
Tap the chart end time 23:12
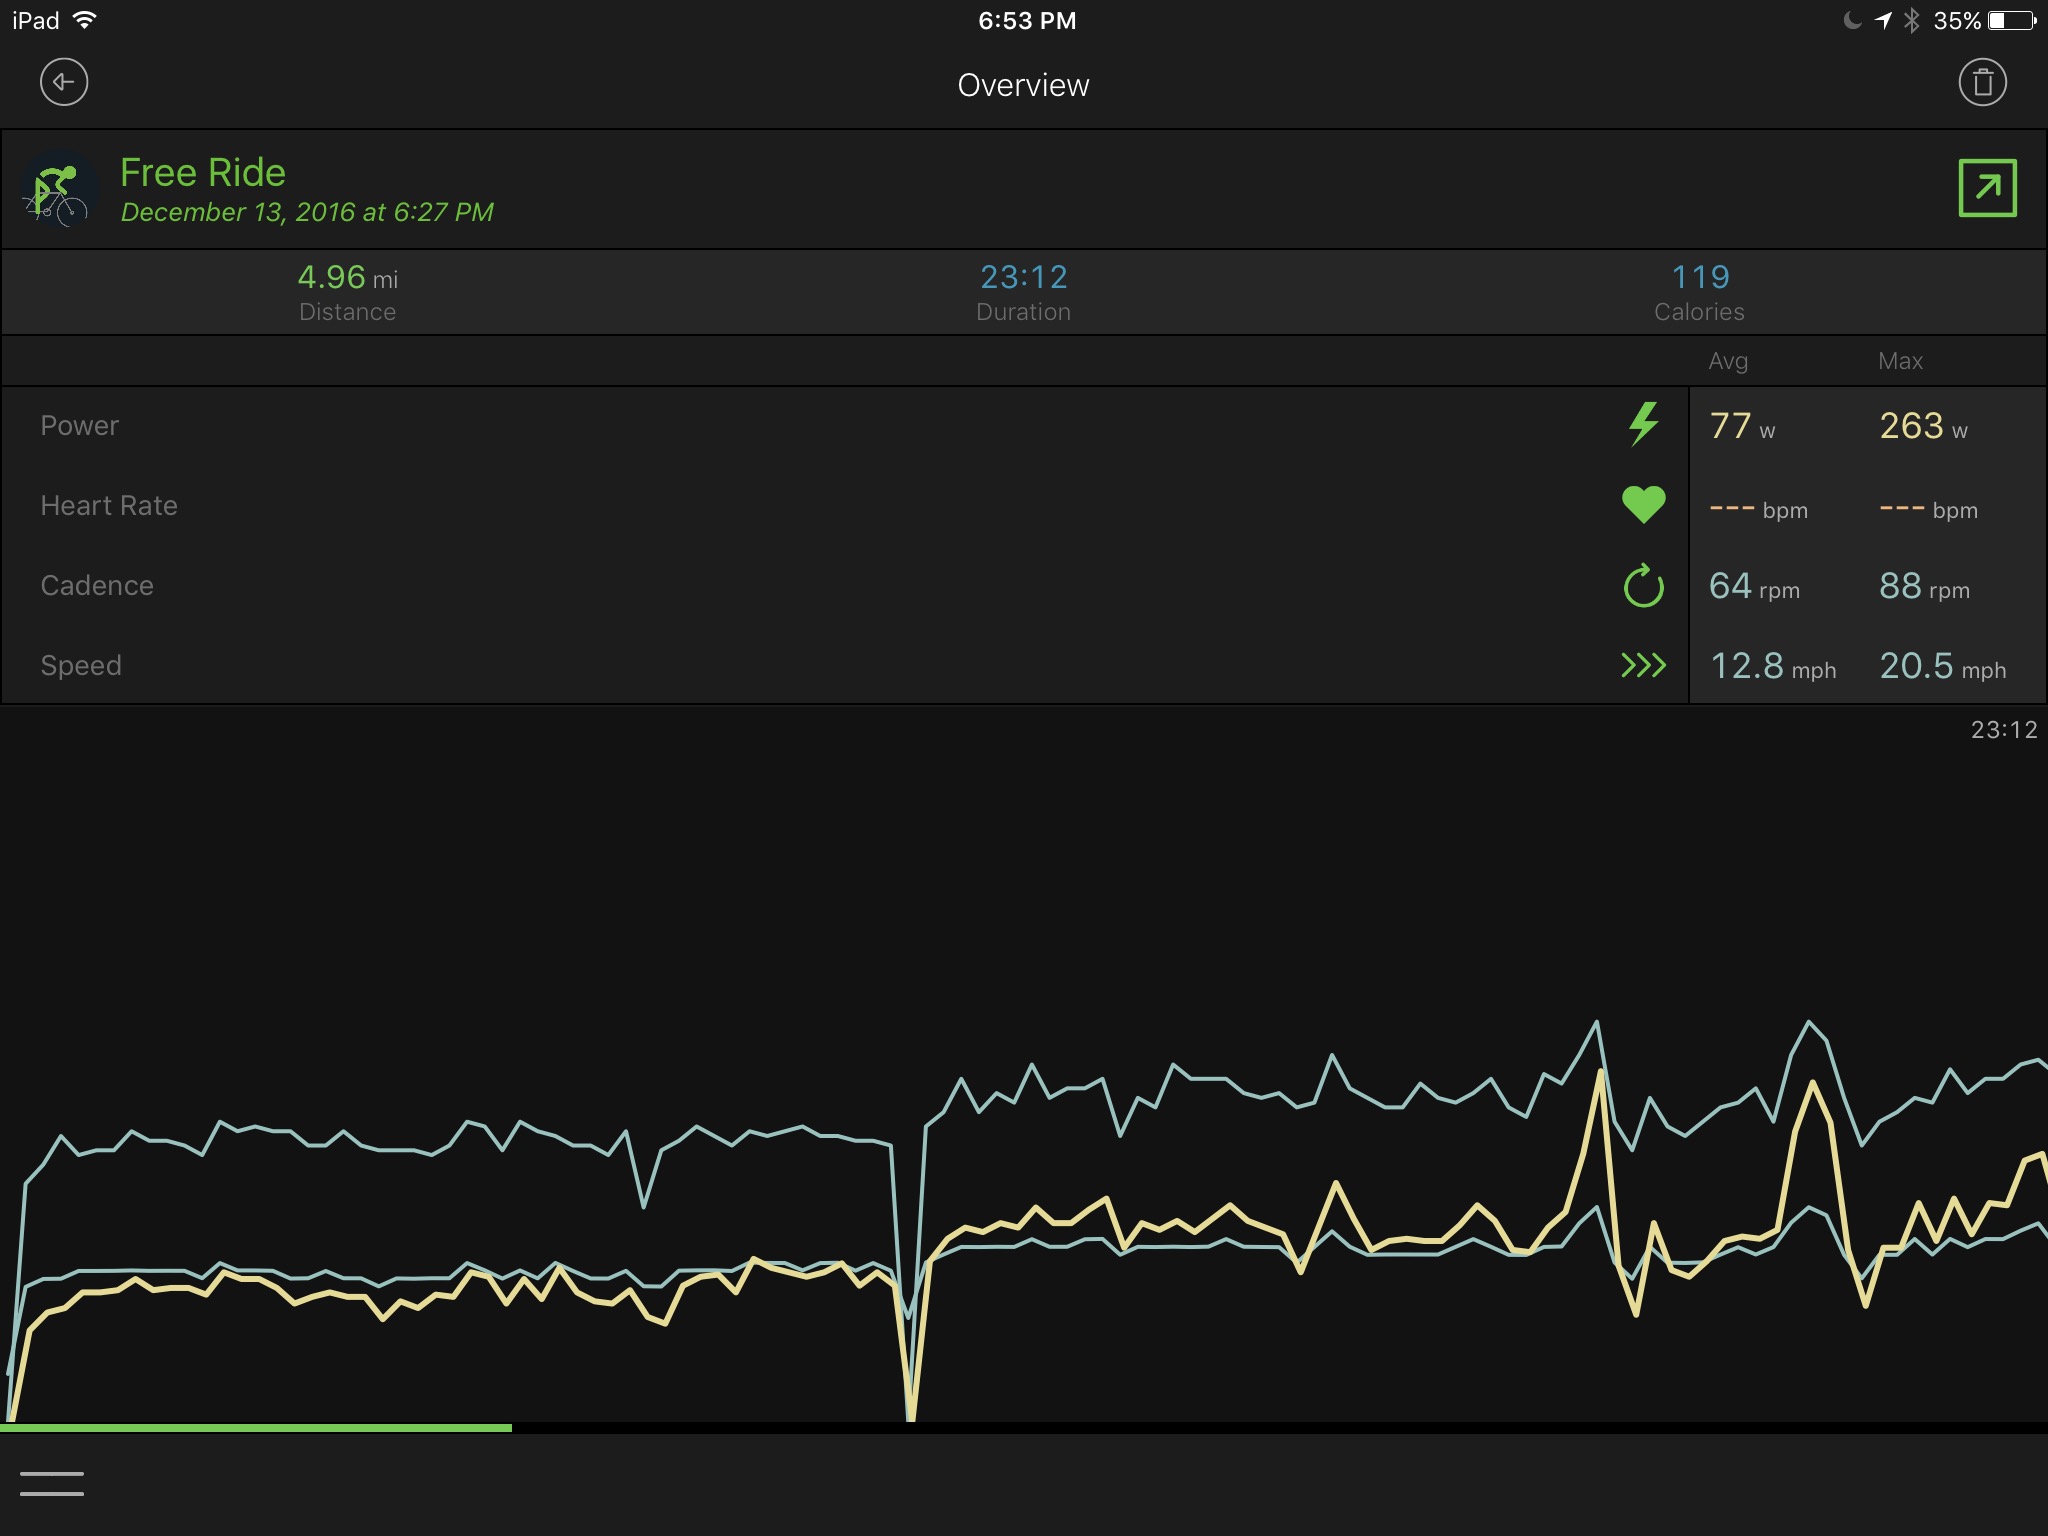(2004, 730)
